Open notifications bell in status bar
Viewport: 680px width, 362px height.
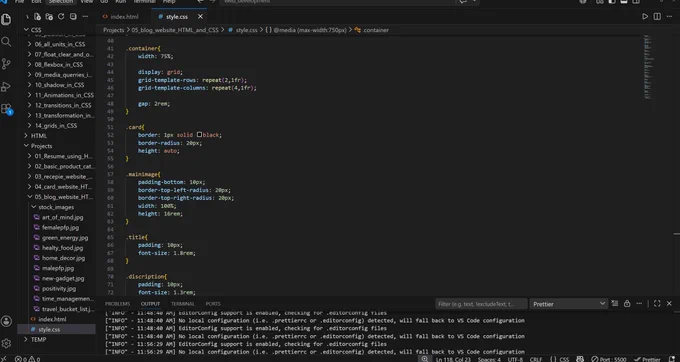(x=672, y=359)
